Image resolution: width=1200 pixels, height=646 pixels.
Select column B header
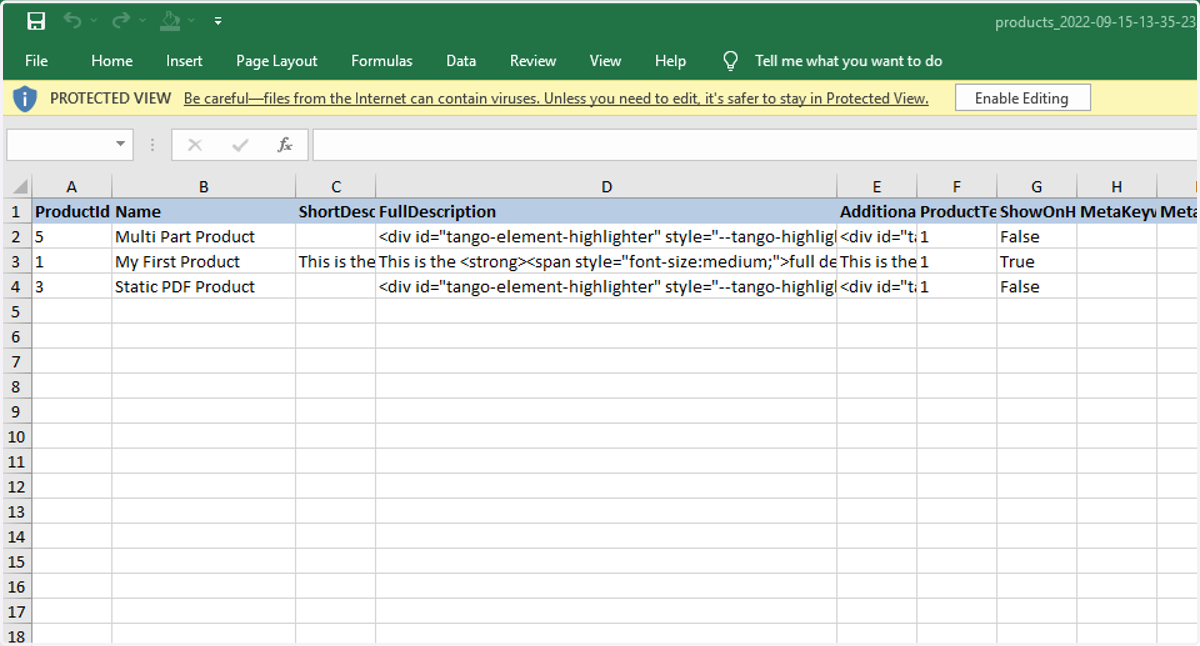pyautogui.click(x=204, y=187)
